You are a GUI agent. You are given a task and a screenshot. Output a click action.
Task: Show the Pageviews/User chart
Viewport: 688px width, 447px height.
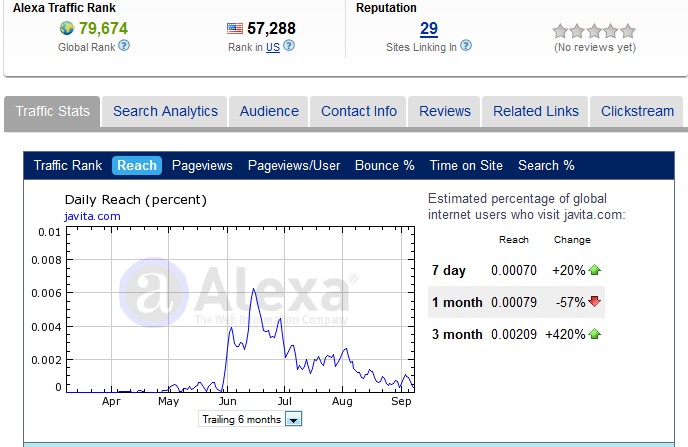pyautogui.click(x=294, y=165)
